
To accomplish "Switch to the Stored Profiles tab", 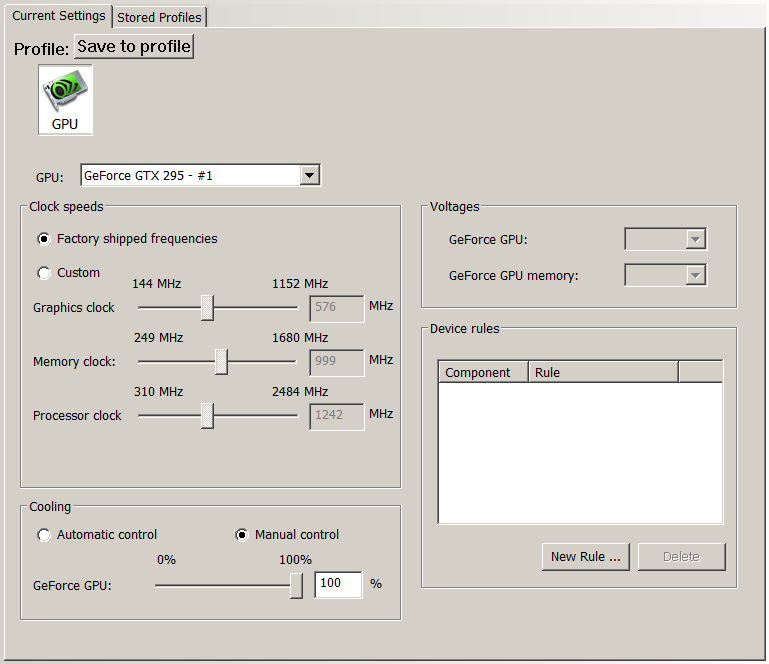I will click(x=159, y=17).
